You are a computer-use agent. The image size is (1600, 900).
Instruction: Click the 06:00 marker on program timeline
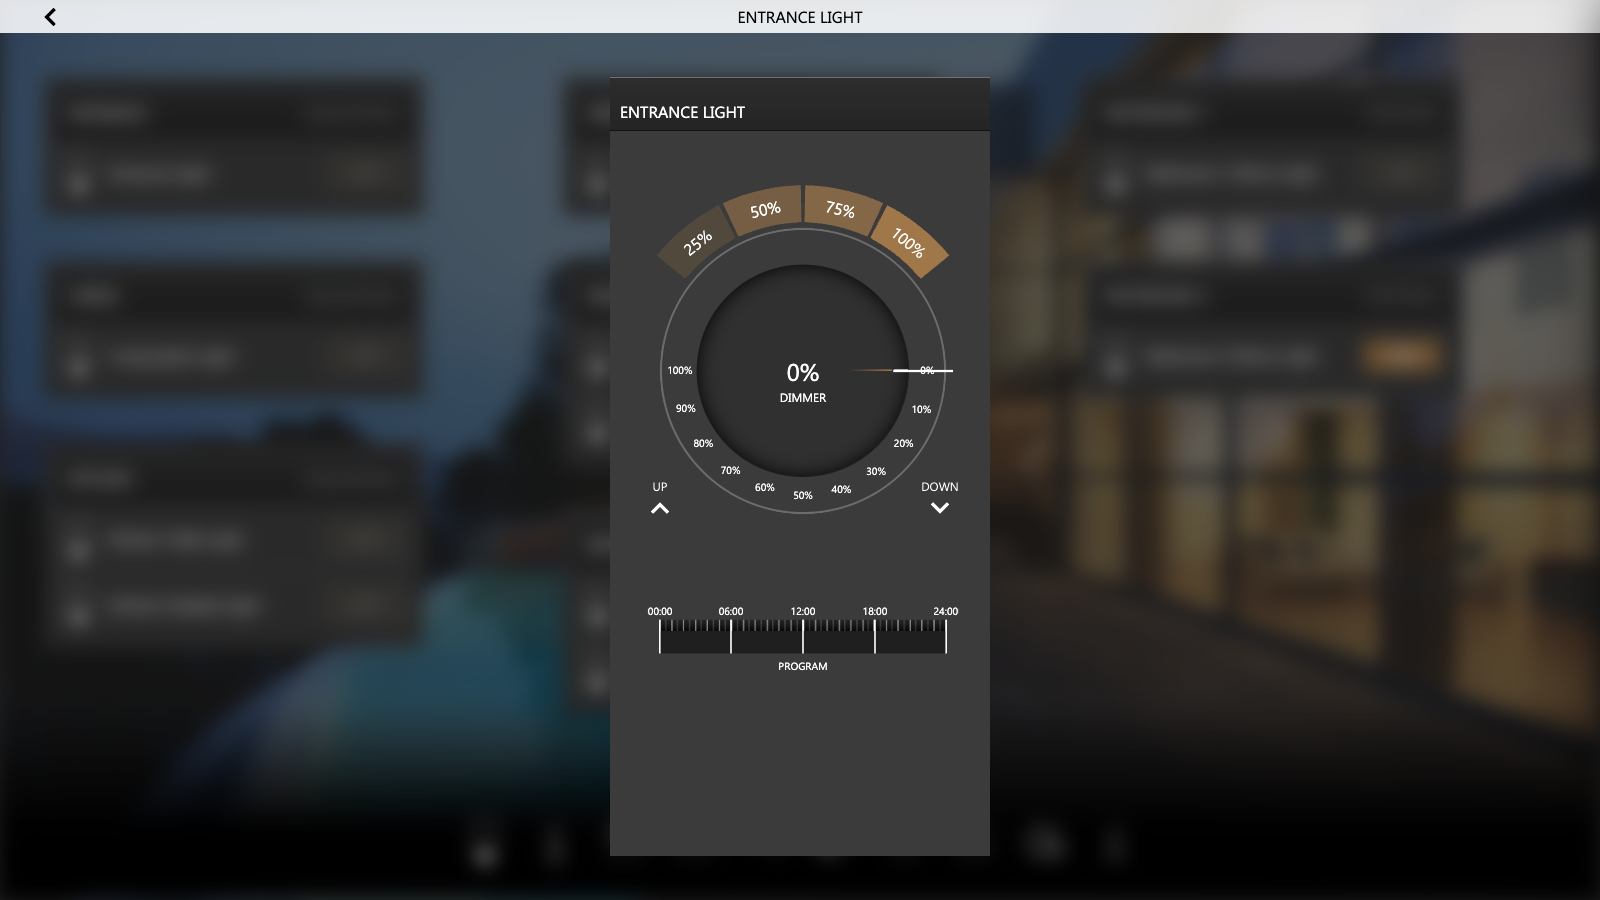pos(731,611)
